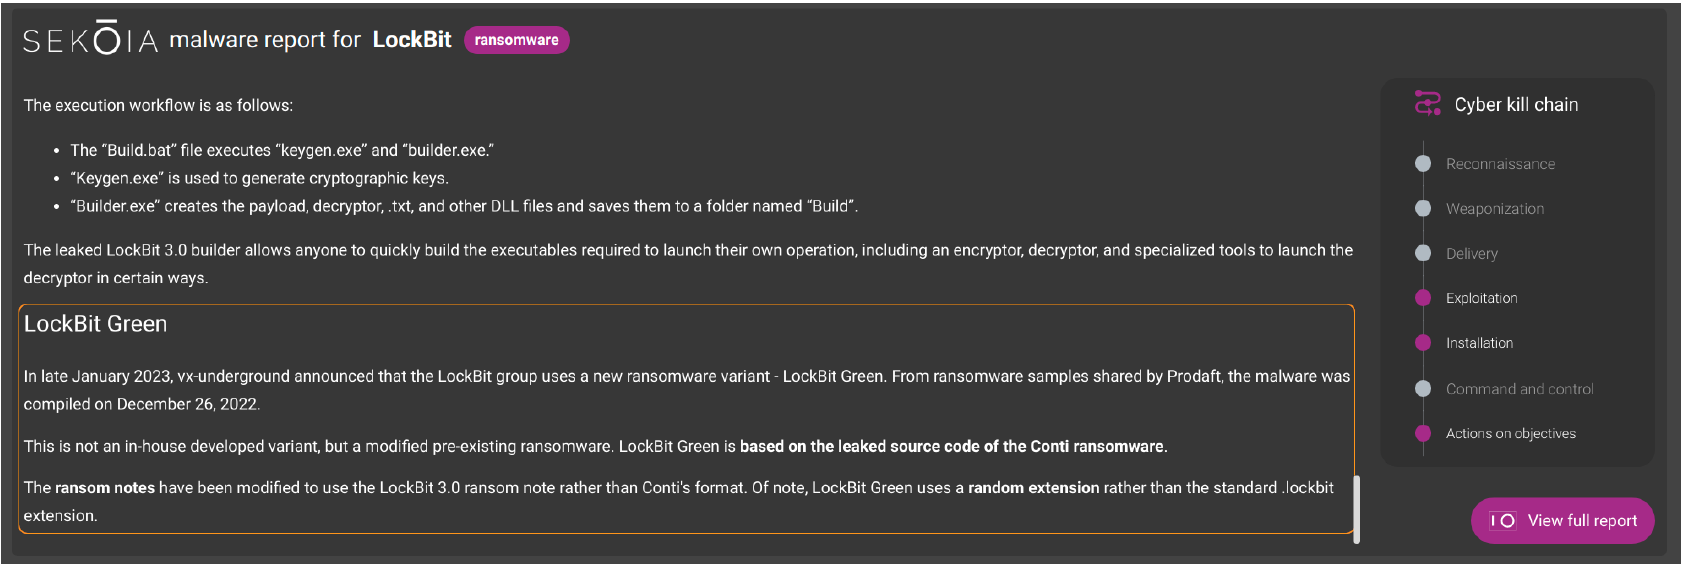Select the purple Exploitation stage dot
The width and height of the screenshot is (1681, 567).
pyautogui.click(x=1423, y=298)
